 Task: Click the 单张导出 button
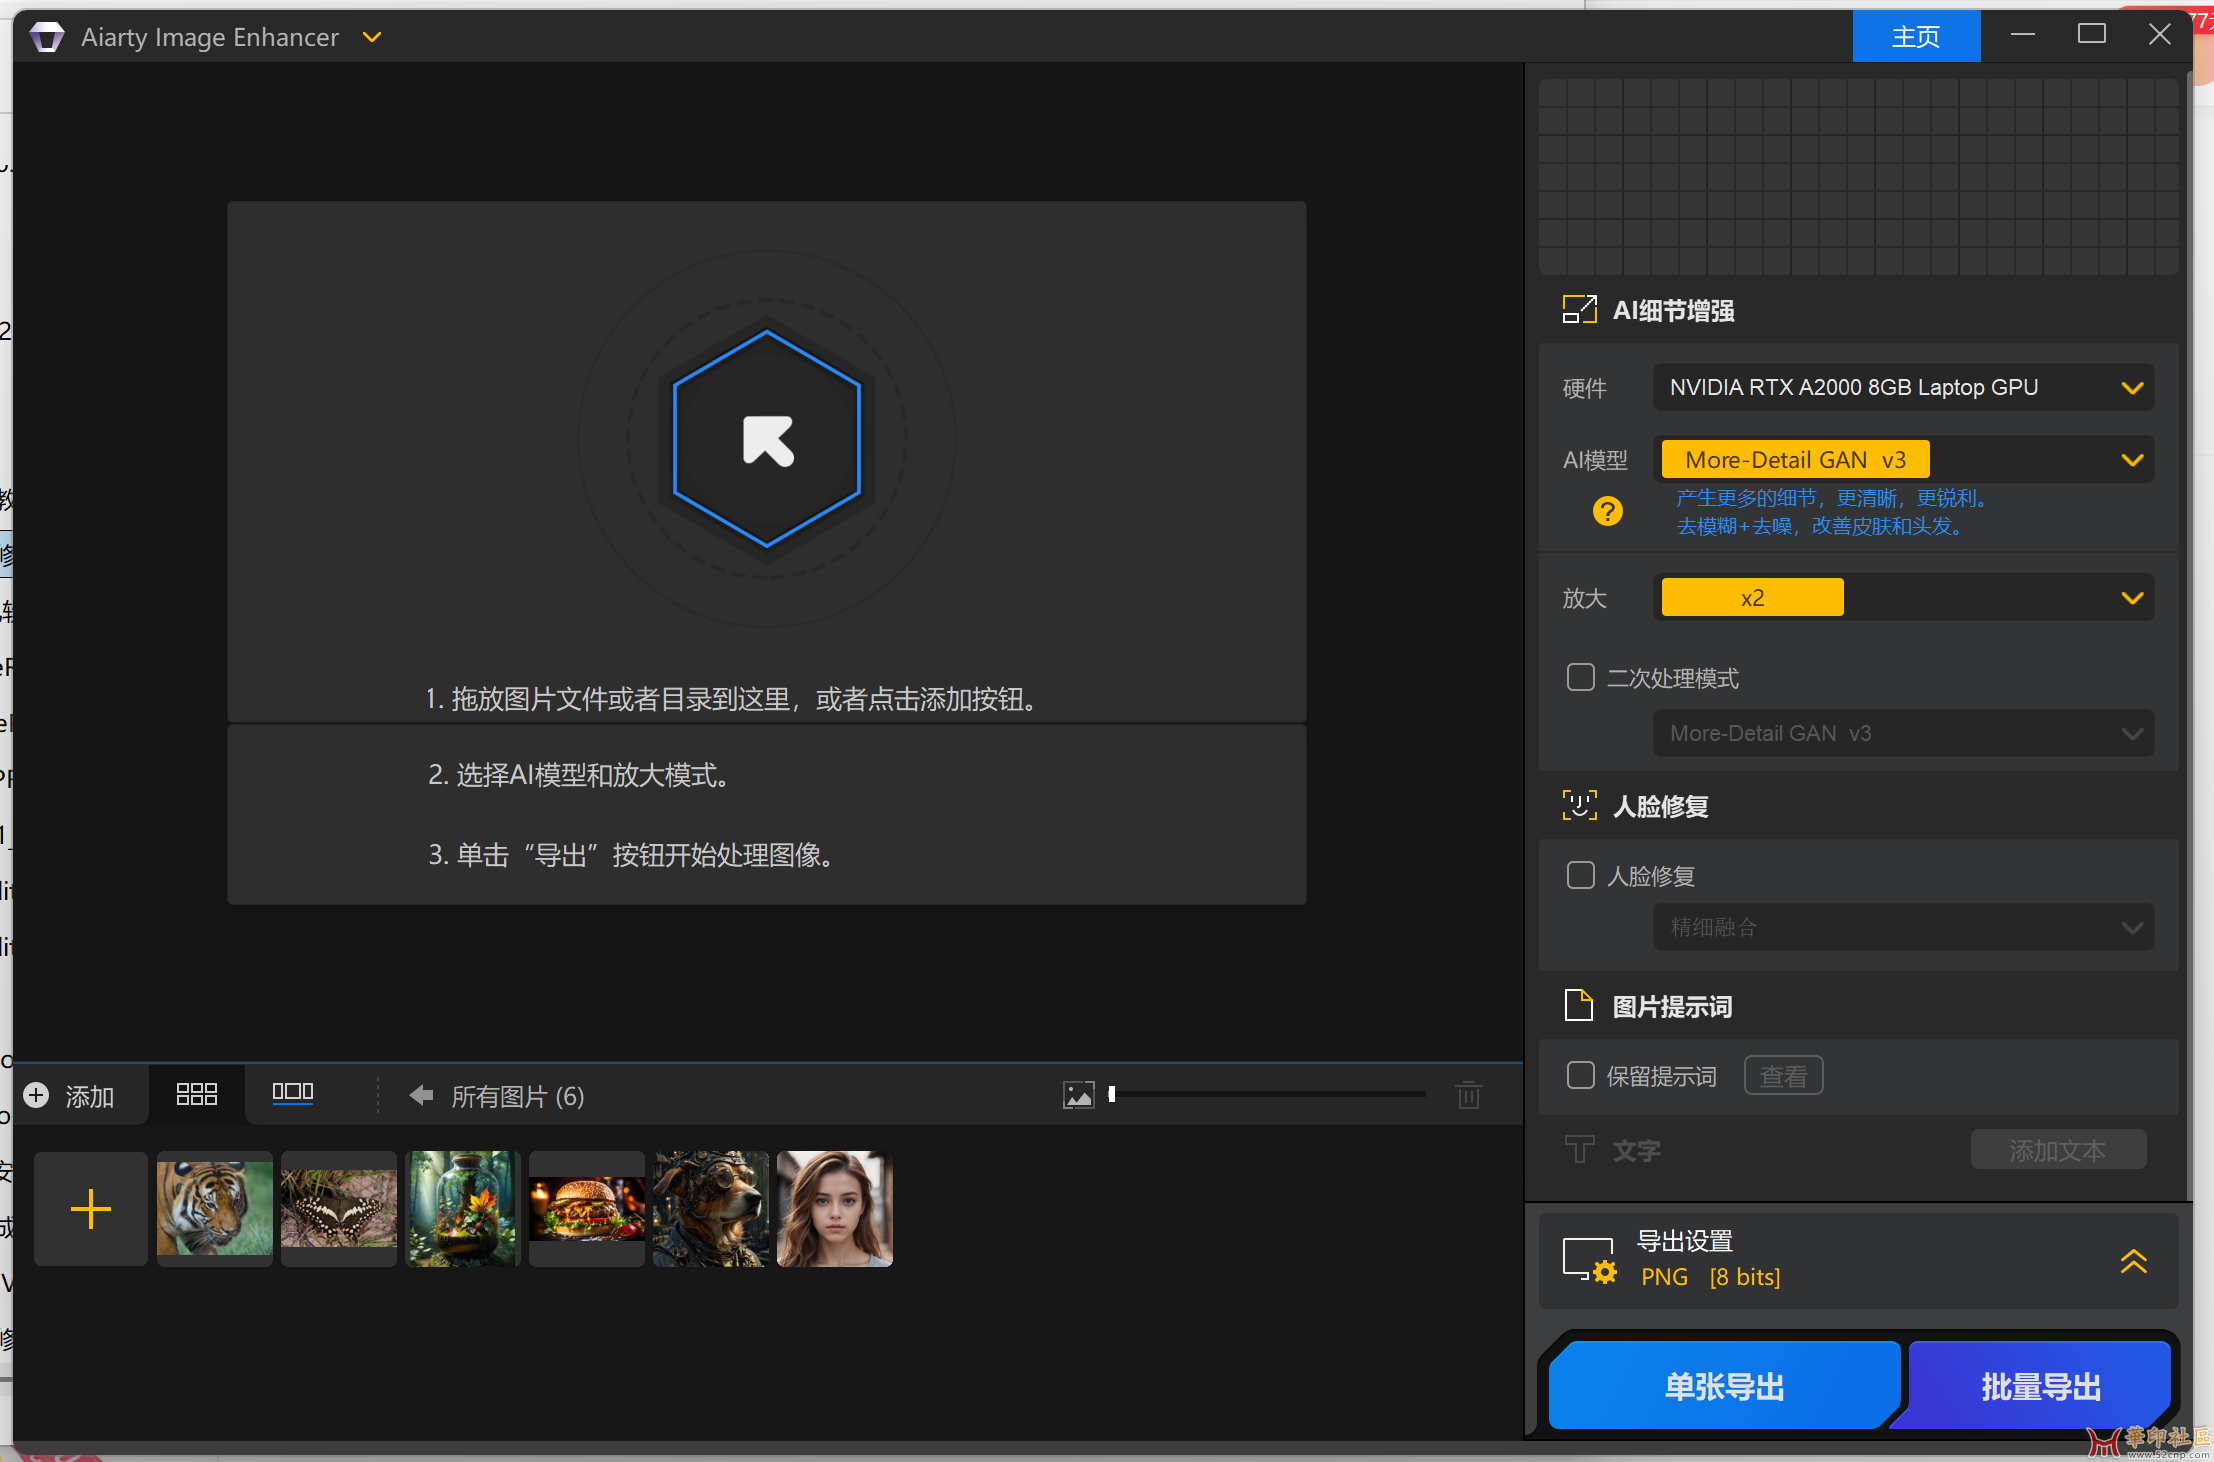tap(1723, 1387)
